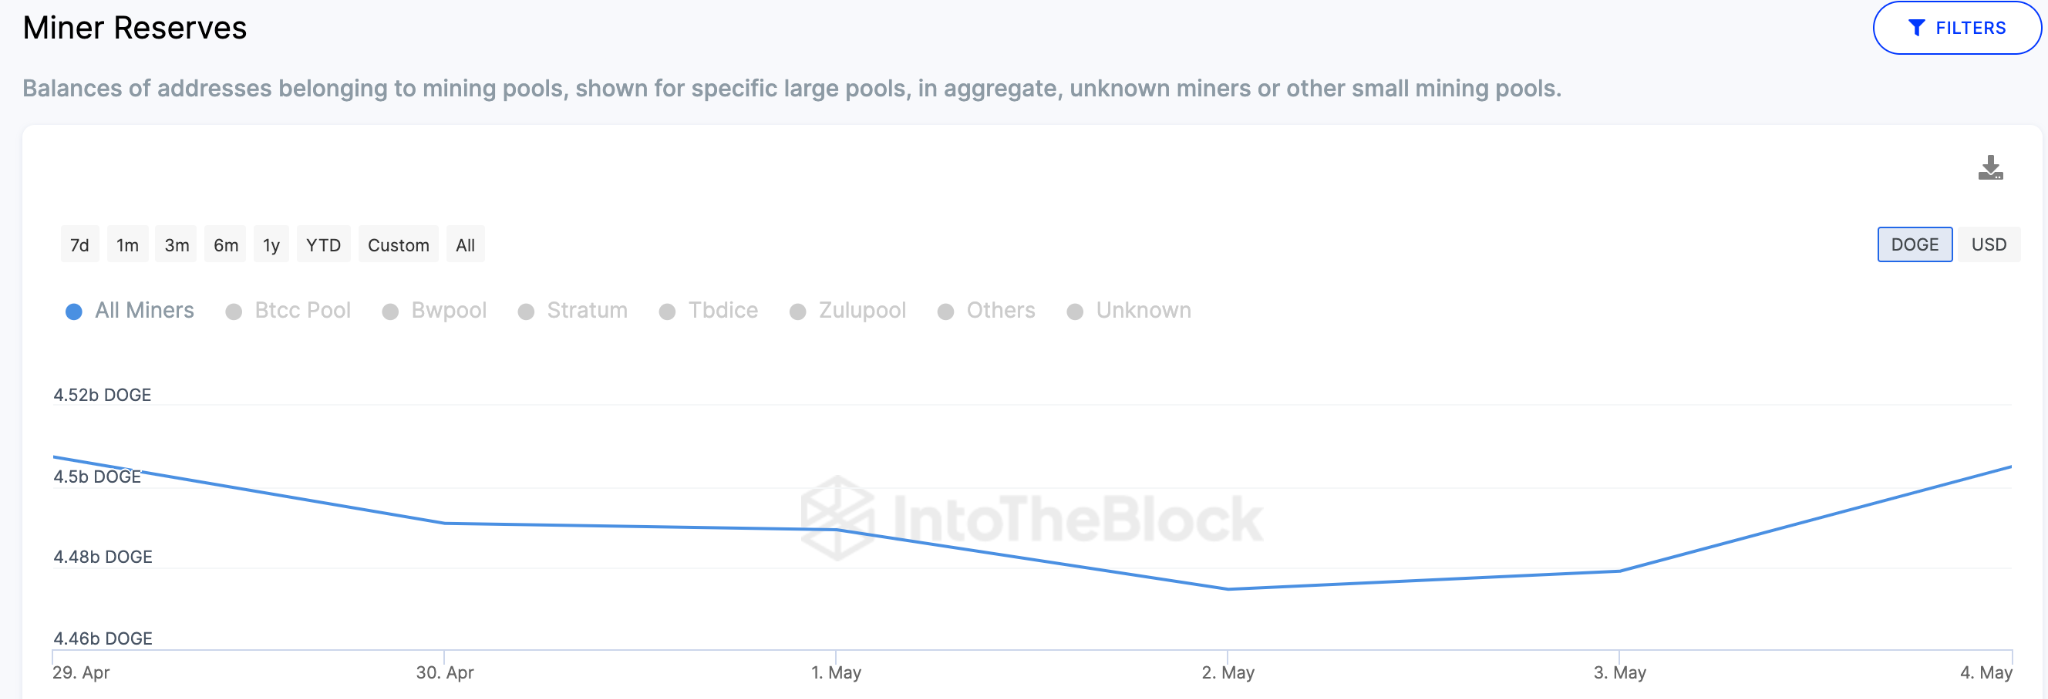This screenshot has height=699, width=2048.
Task: Choose the 3m time range
Action: (x=177, y=245)
